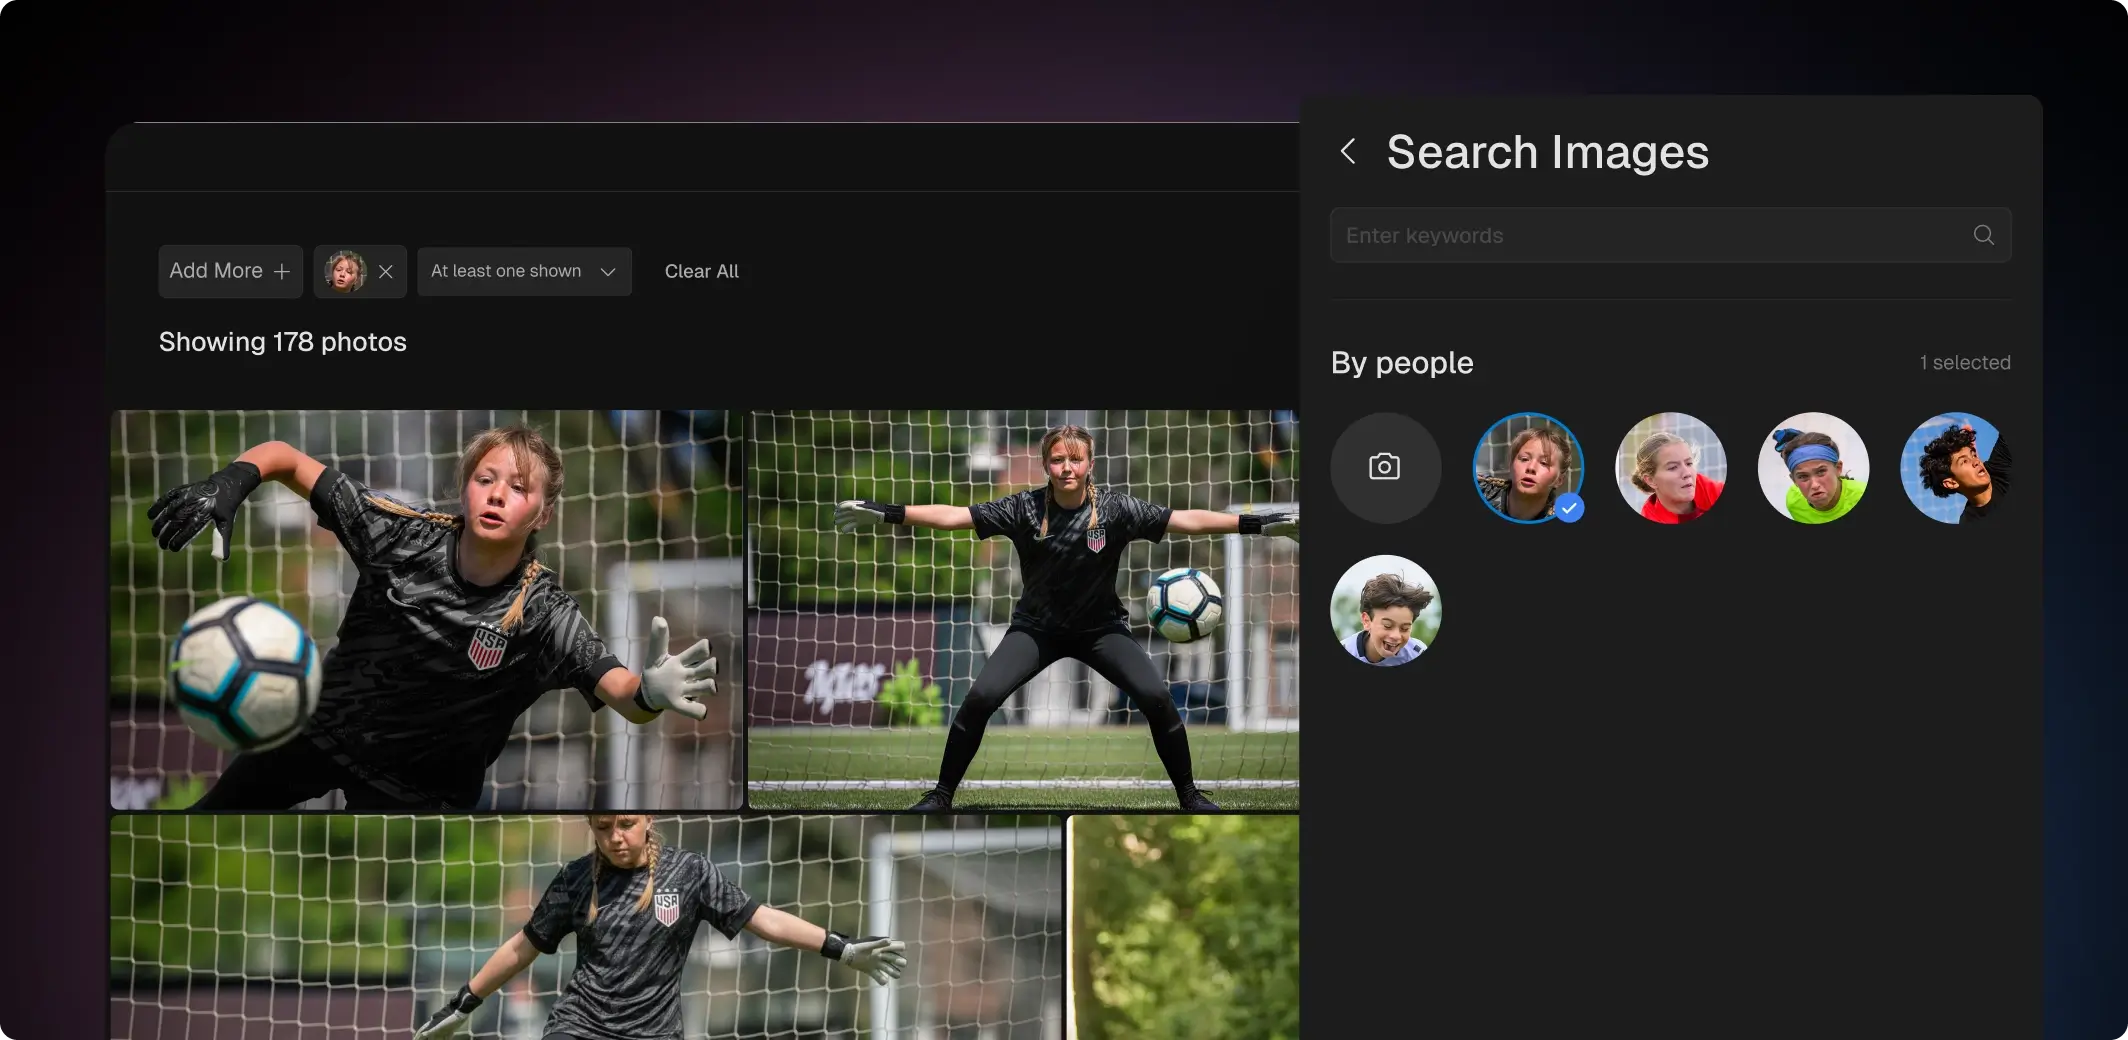Viewport: 2128px width, 1040px height.
Task: Select the person in red jersey
Action: 1670,467
